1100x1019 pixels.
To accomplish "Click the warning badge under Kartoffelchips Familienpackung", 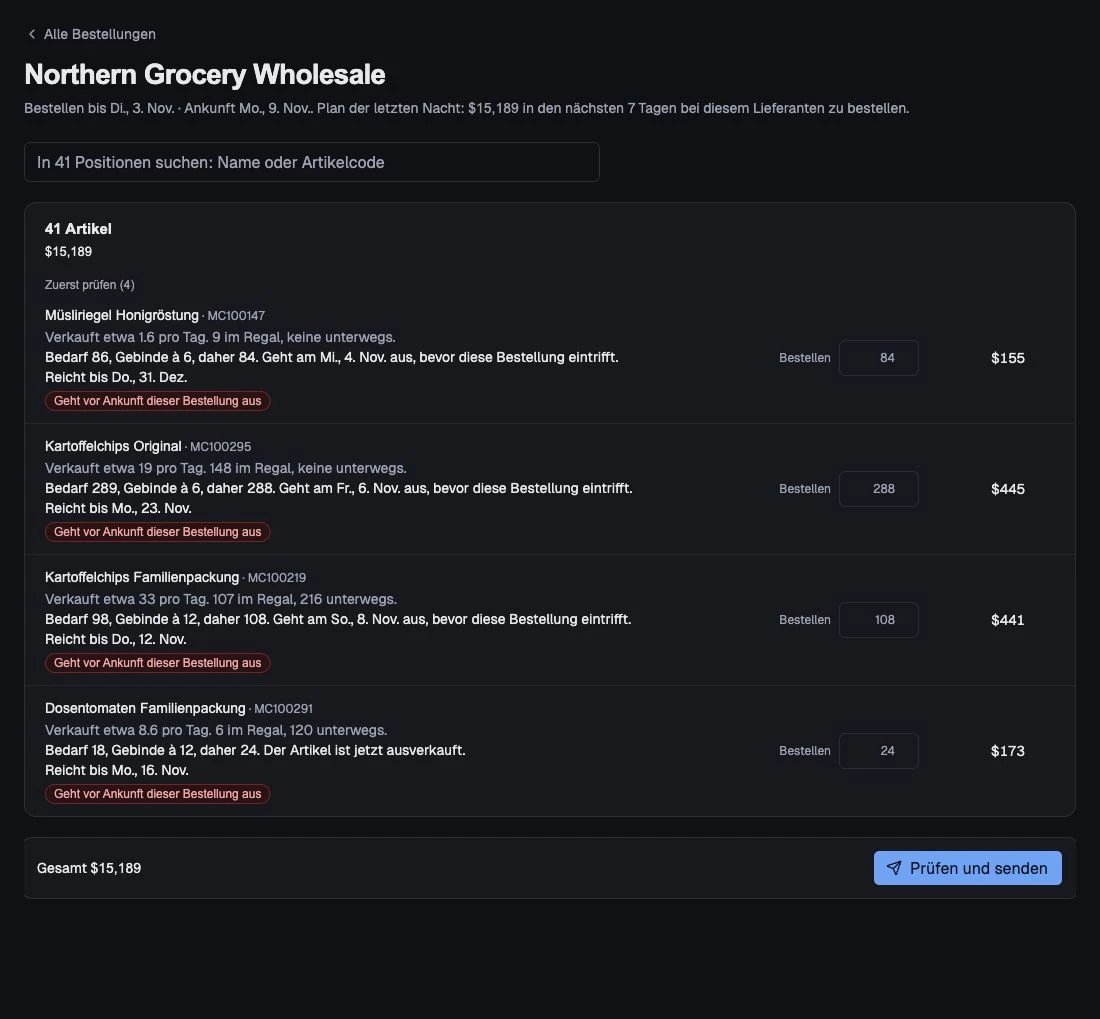I will (x=157, y=663).
